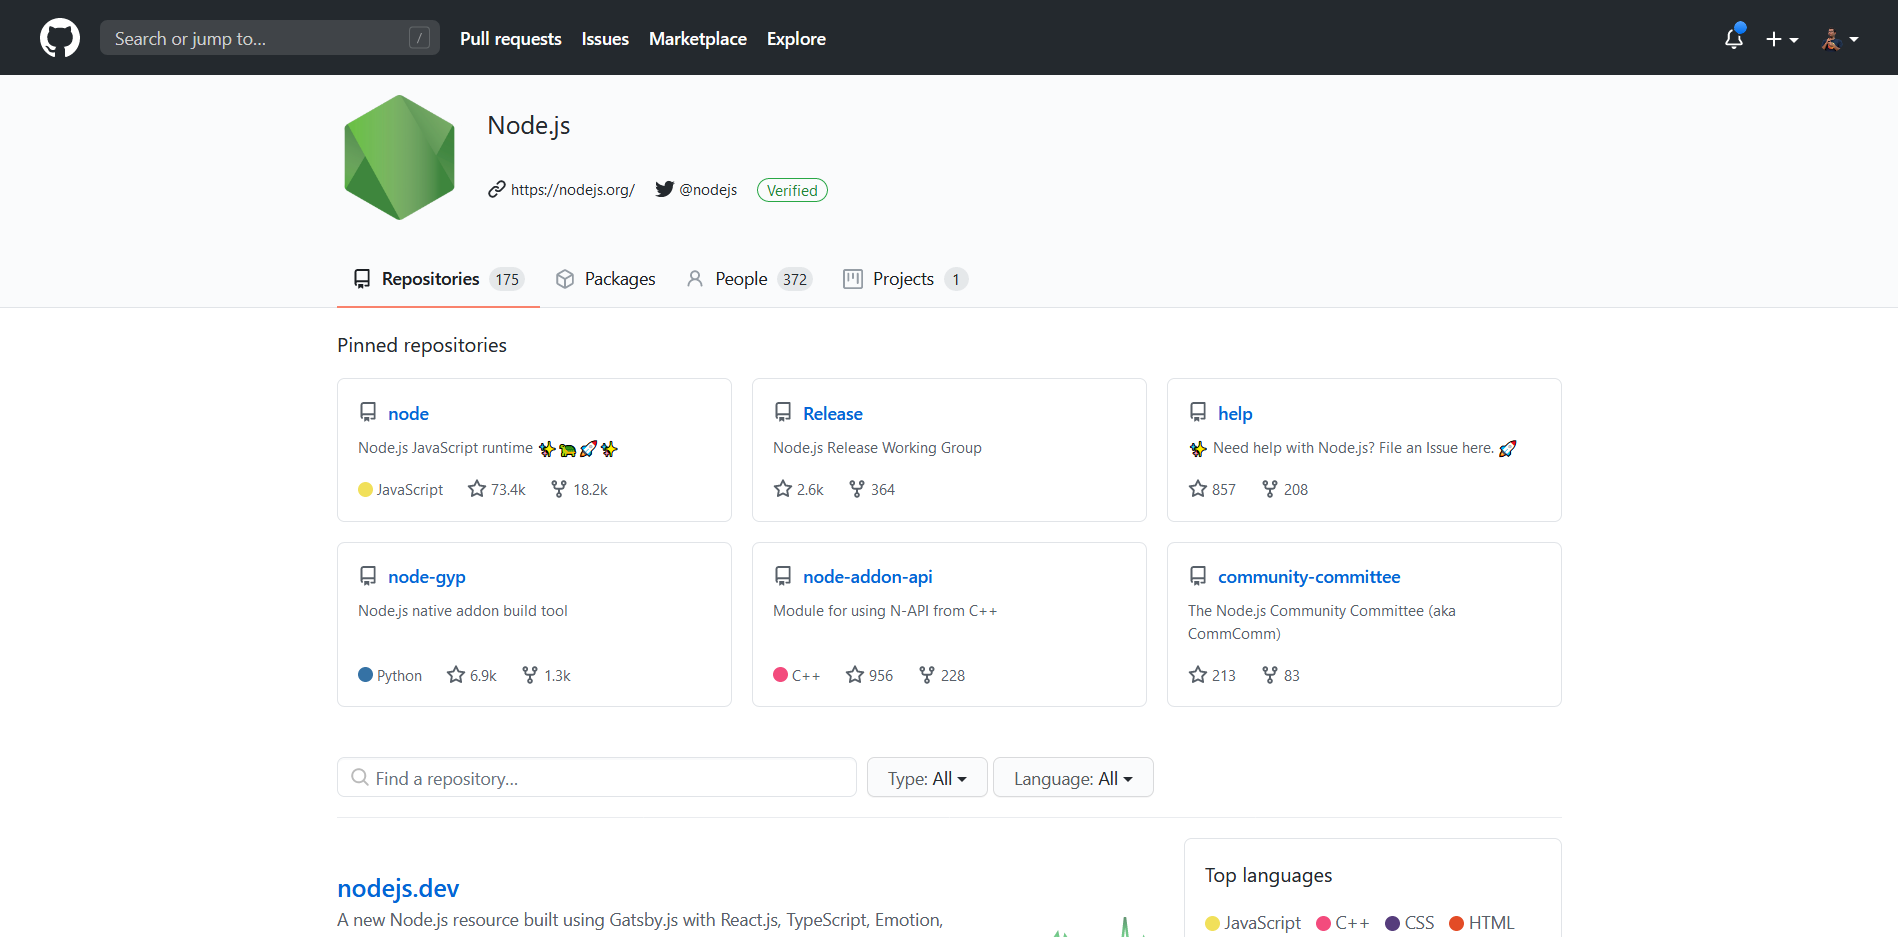Click the Packages cube icon
The width and height of the screenshot is (1898, 937).
pyautogui.click(x=565, y=279)
